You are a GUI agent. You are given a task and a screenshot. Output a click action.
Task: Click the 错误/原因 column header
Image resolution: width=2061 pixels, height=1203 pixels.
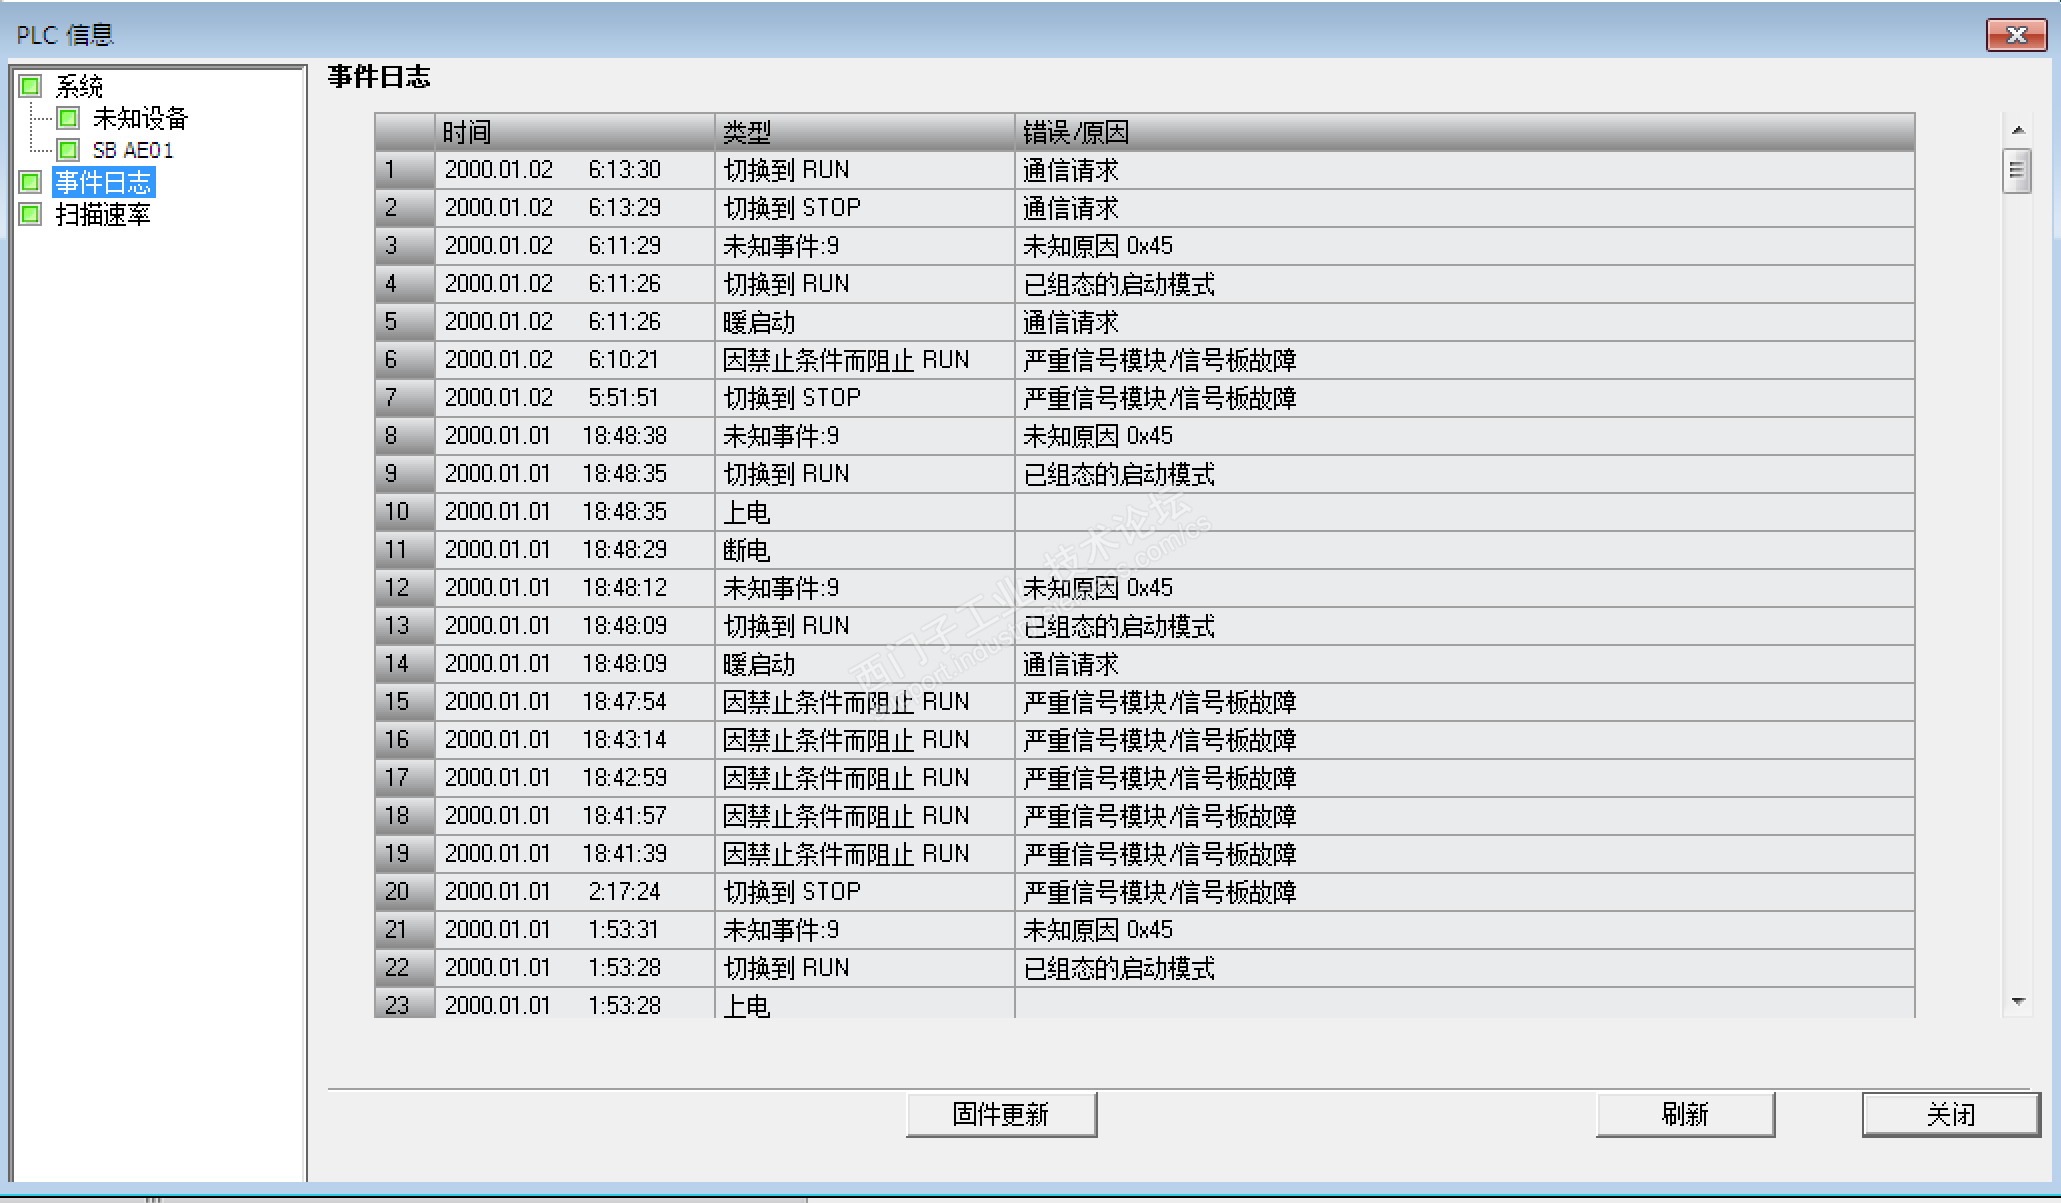1464,132
